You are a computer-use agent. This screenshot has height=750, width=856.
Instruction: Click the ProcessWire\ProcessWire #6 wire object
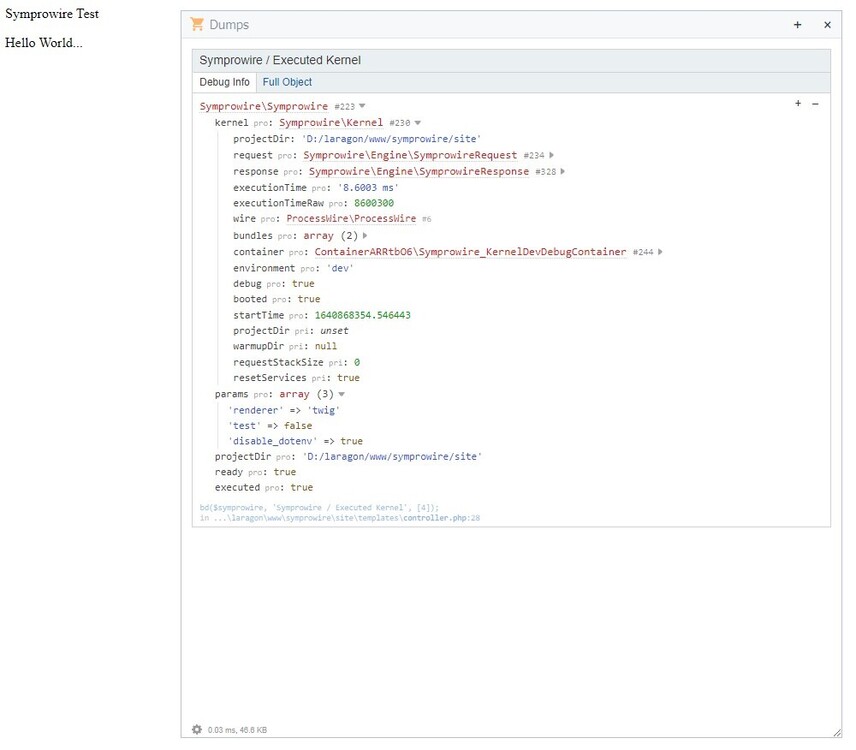coord(352,219)
